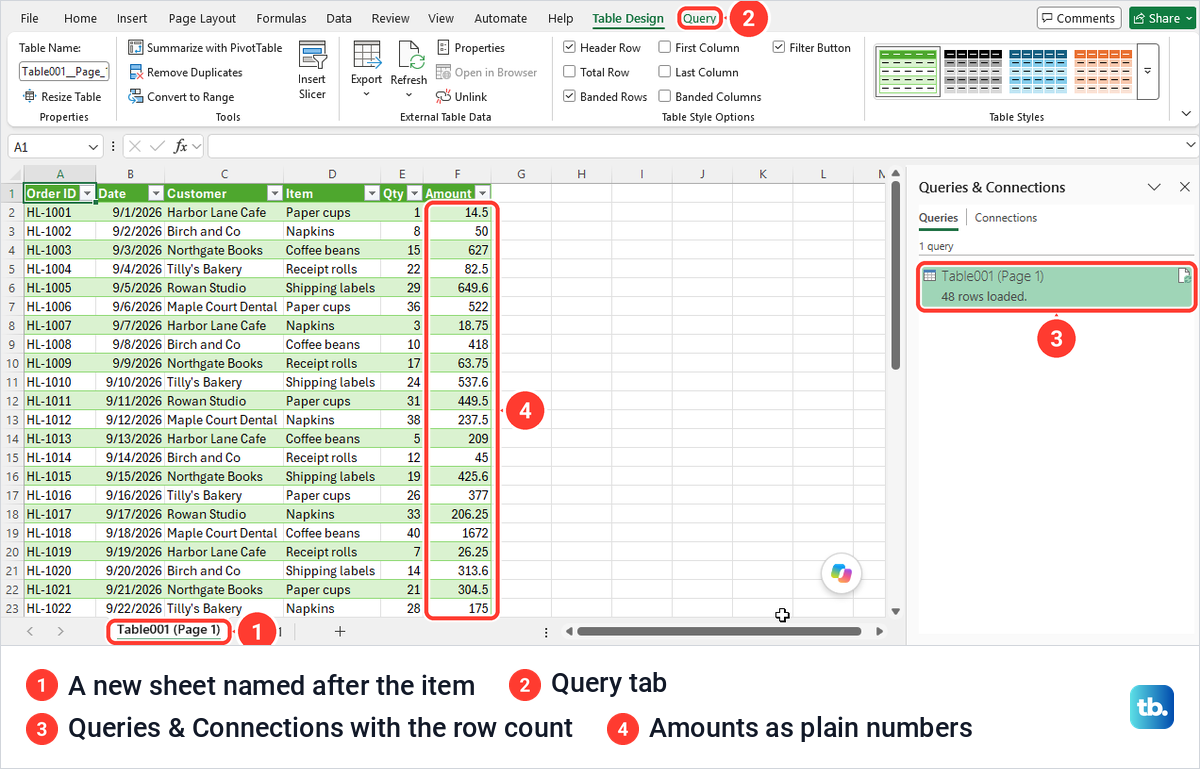Enable Last Column checkbox
The height and width of the screenshot is (769, 1200).
(x=665, y=72)
